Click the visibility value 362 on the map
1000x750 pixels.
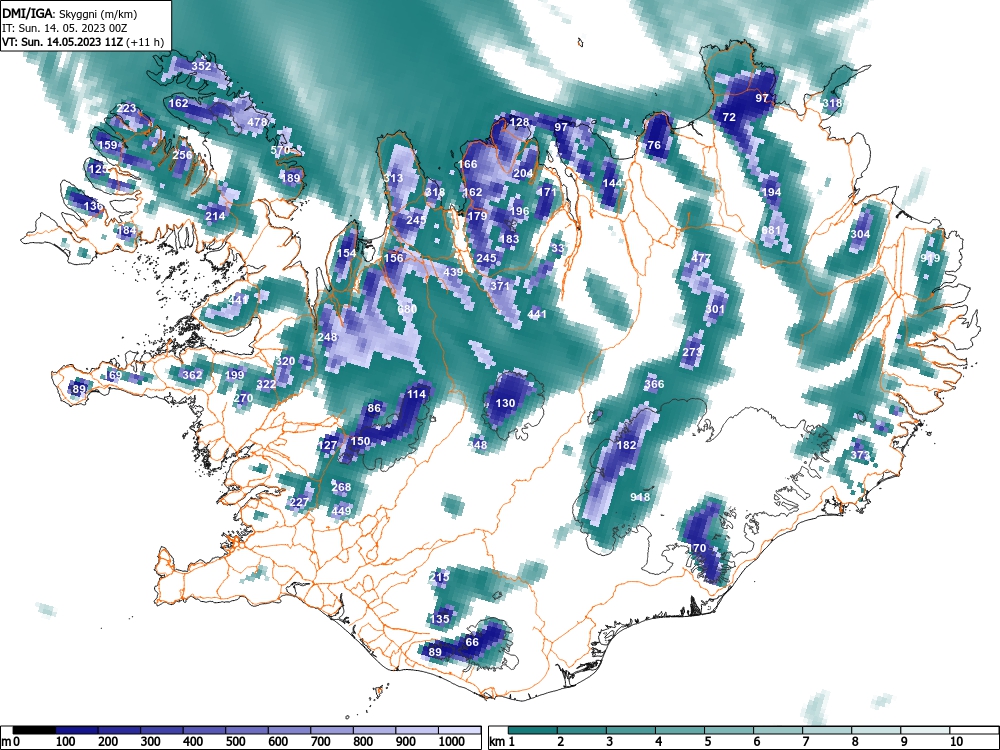tap(192, 375)
